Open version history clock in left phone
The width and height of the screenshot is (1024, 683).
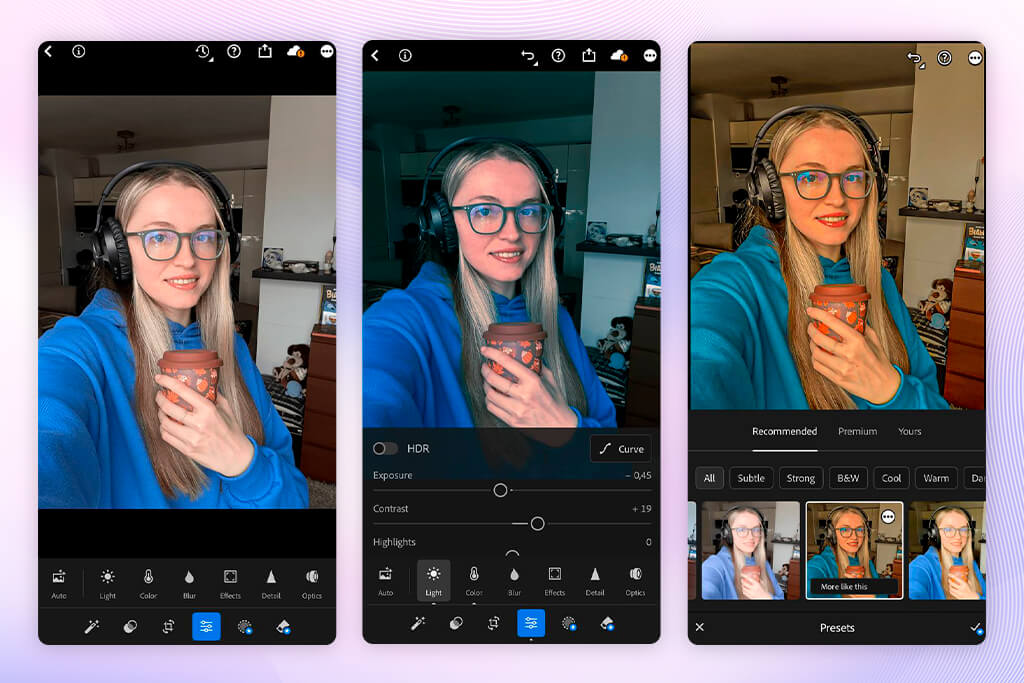(x=203, y=52)
